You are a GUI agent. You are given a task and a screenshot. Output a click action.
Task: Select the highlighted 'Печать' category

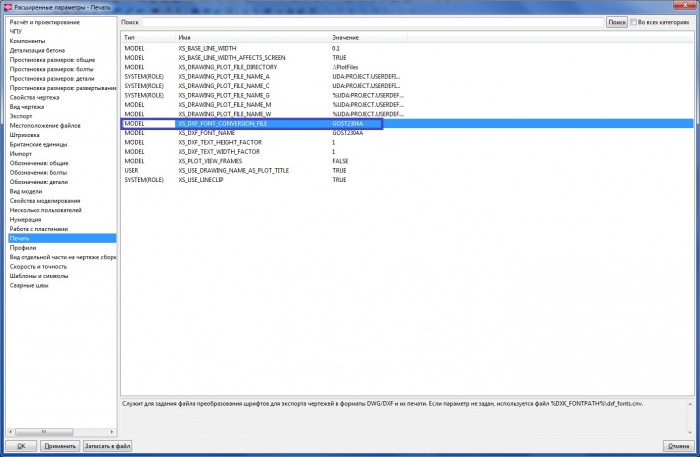click(62, 238)
